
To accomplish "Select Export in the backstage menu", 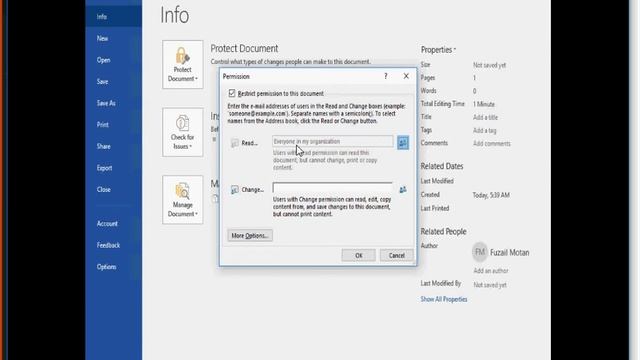I will 114,168.
